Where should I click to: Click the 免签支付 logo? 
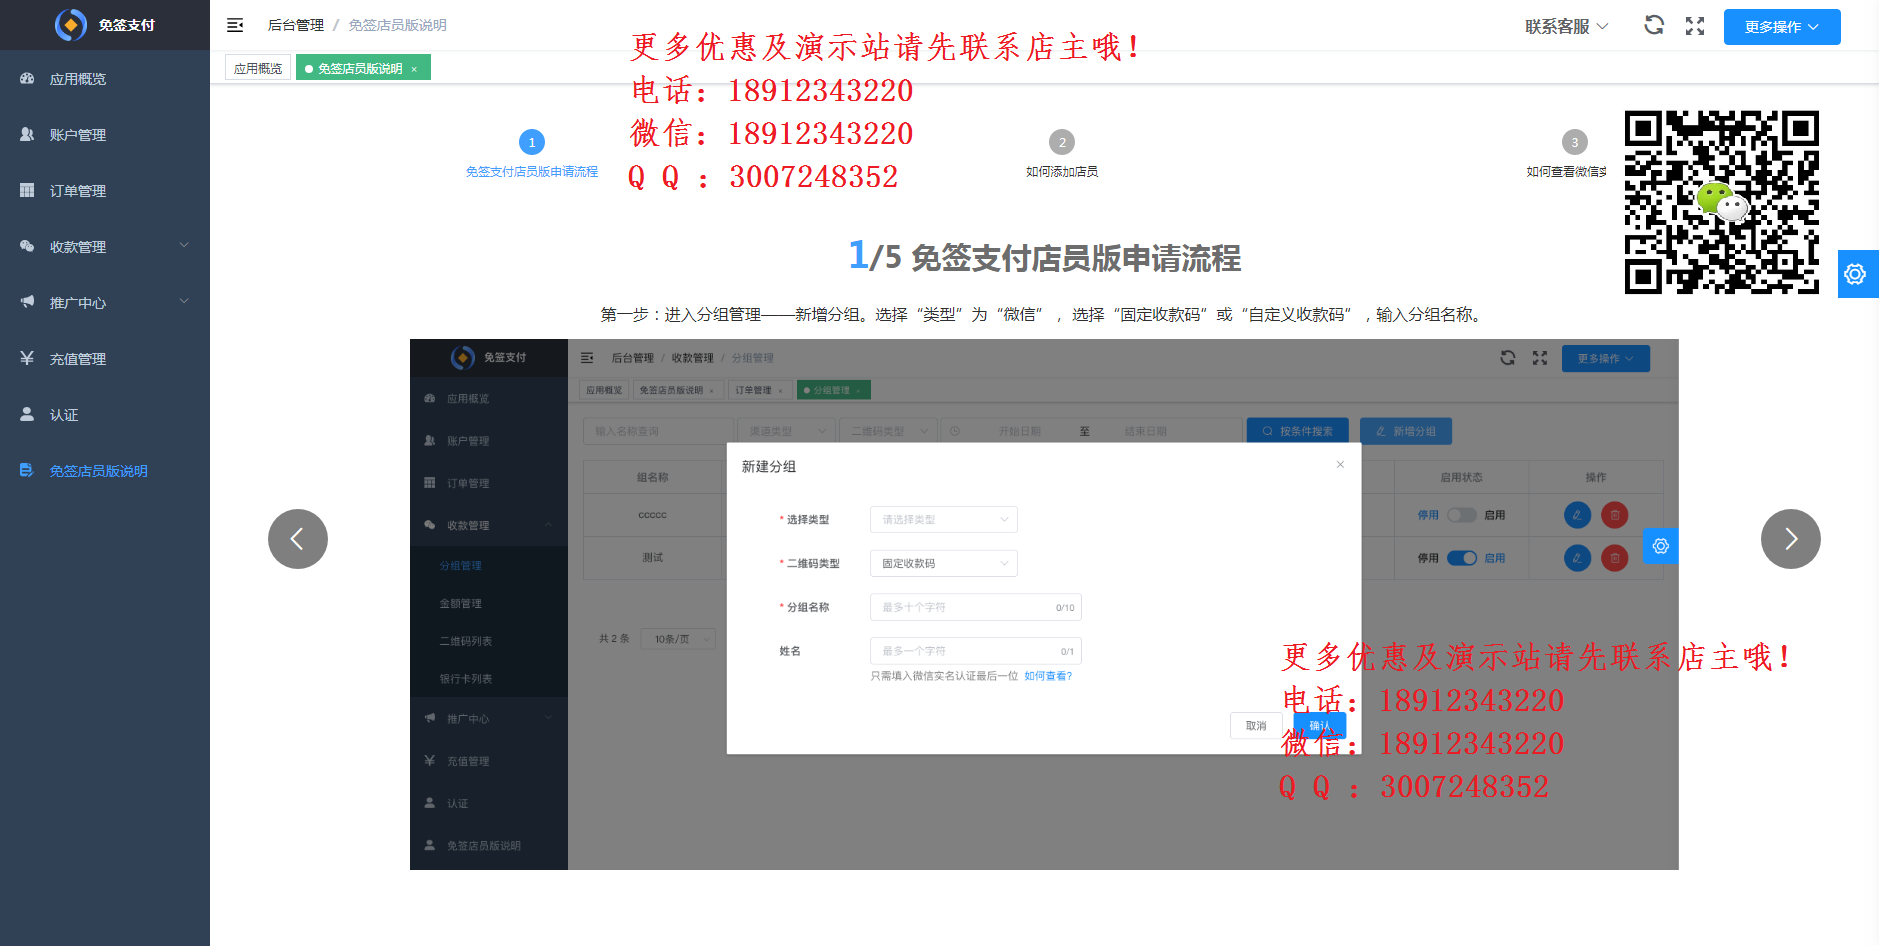click(x=105, y=25)
